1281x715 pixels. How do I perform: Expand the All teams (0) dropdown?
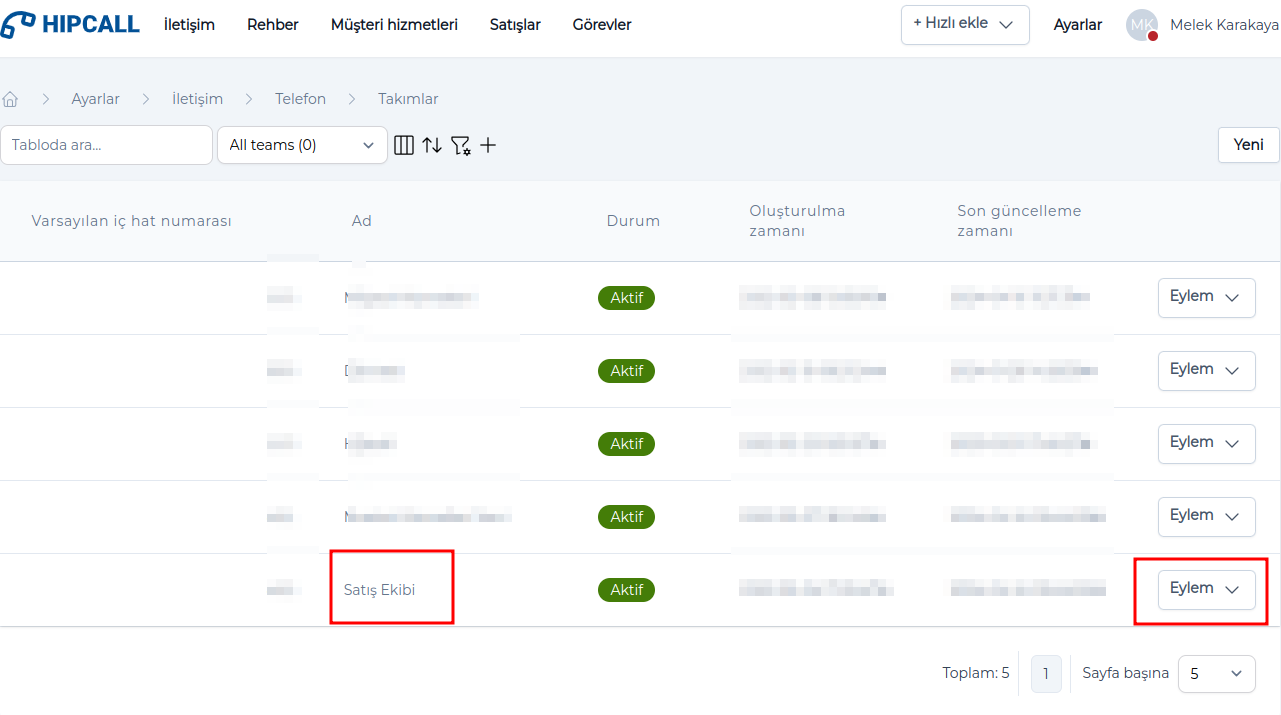302,145
